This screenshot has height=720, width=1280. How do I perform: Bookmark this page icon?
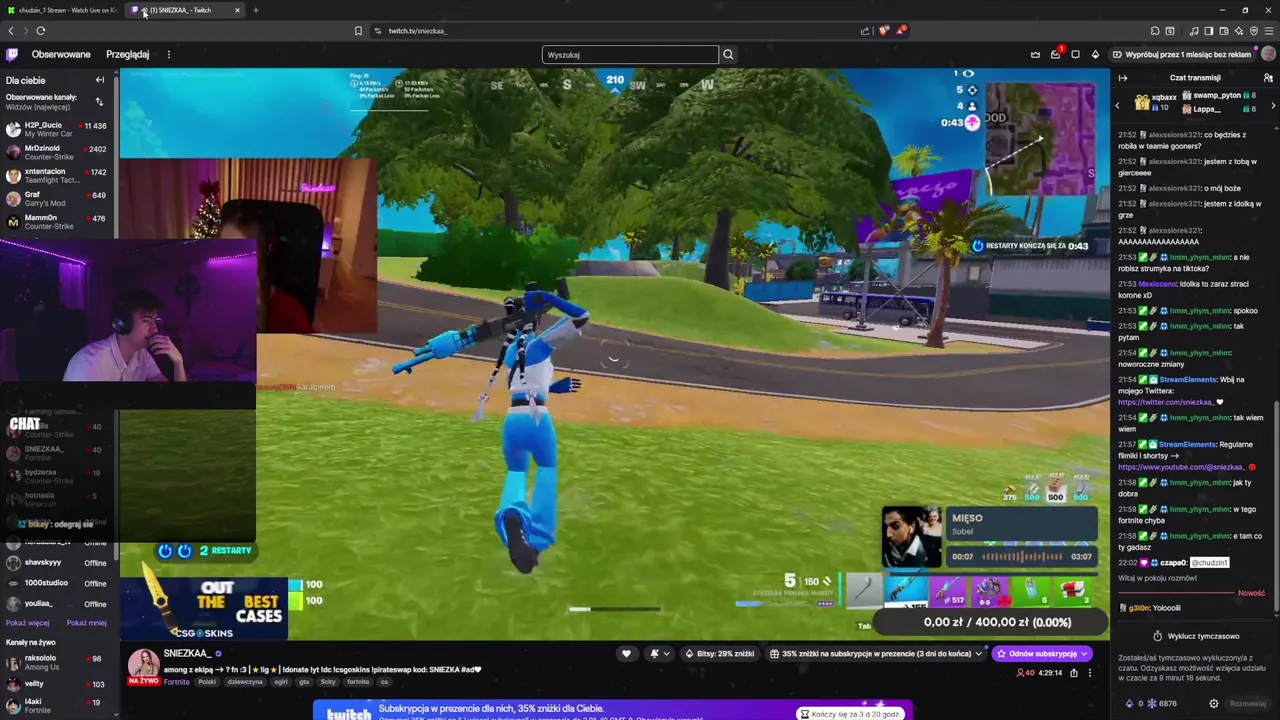358,31
